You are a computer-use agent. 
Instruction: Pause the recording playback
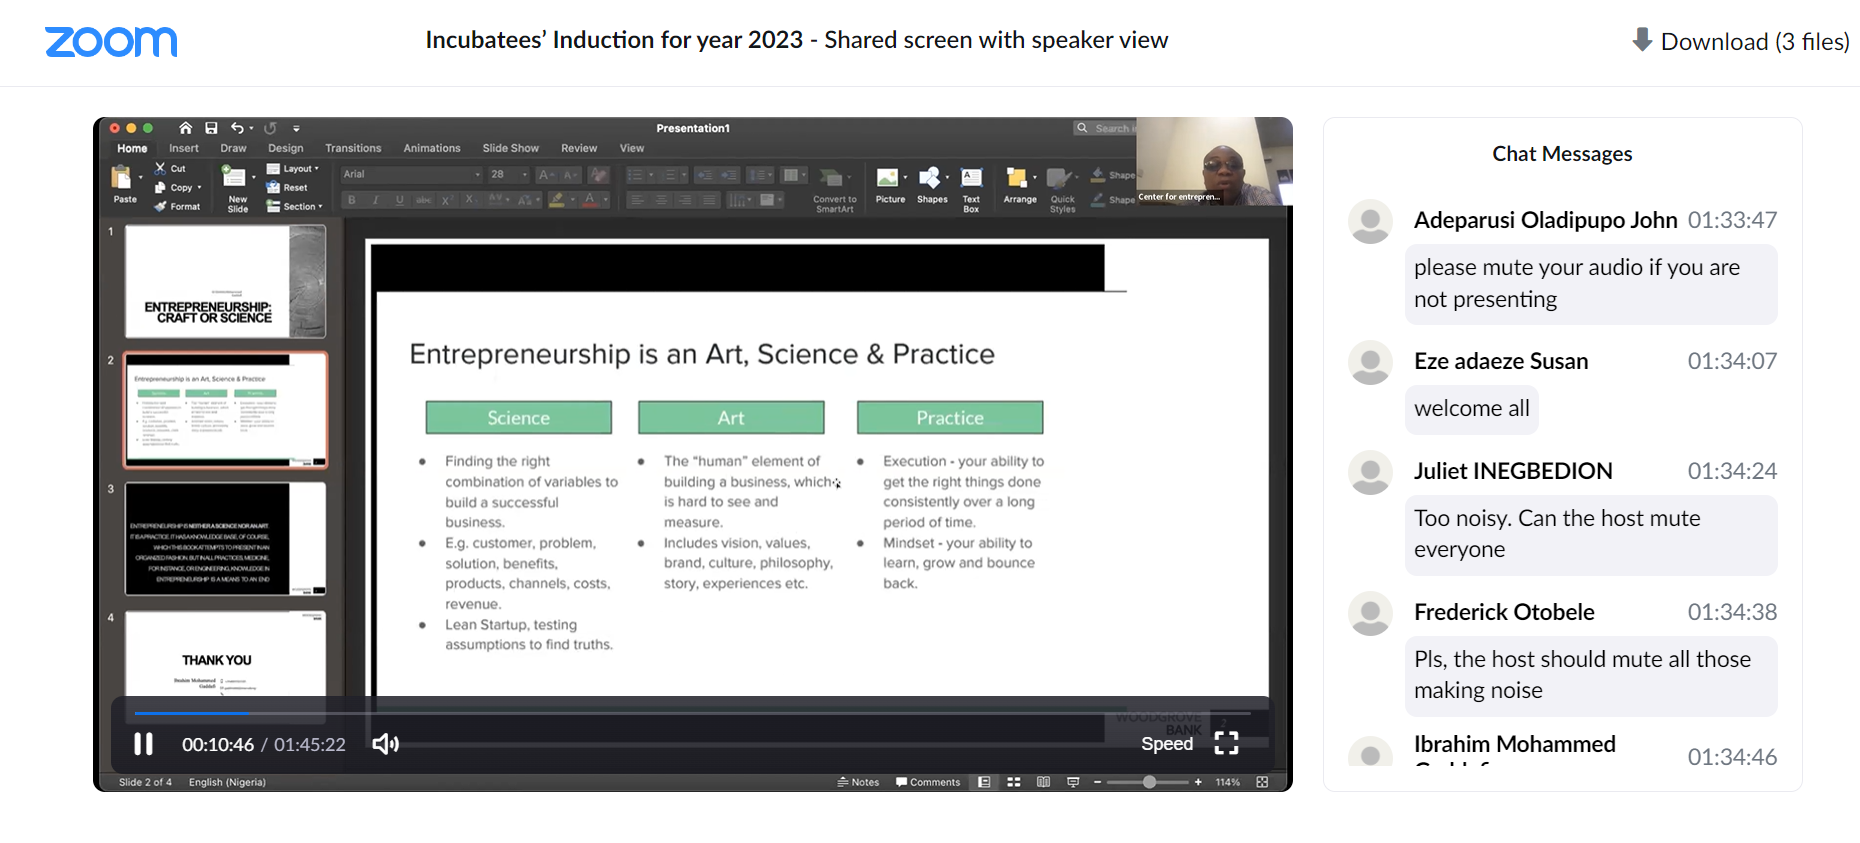(144, 744)
